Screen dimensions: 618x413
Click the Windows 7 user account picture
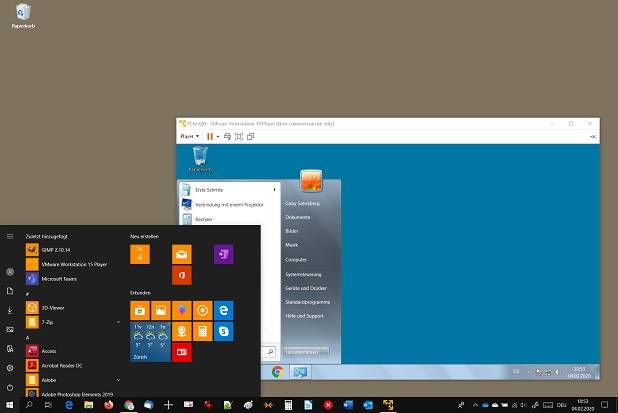[311, 181]
